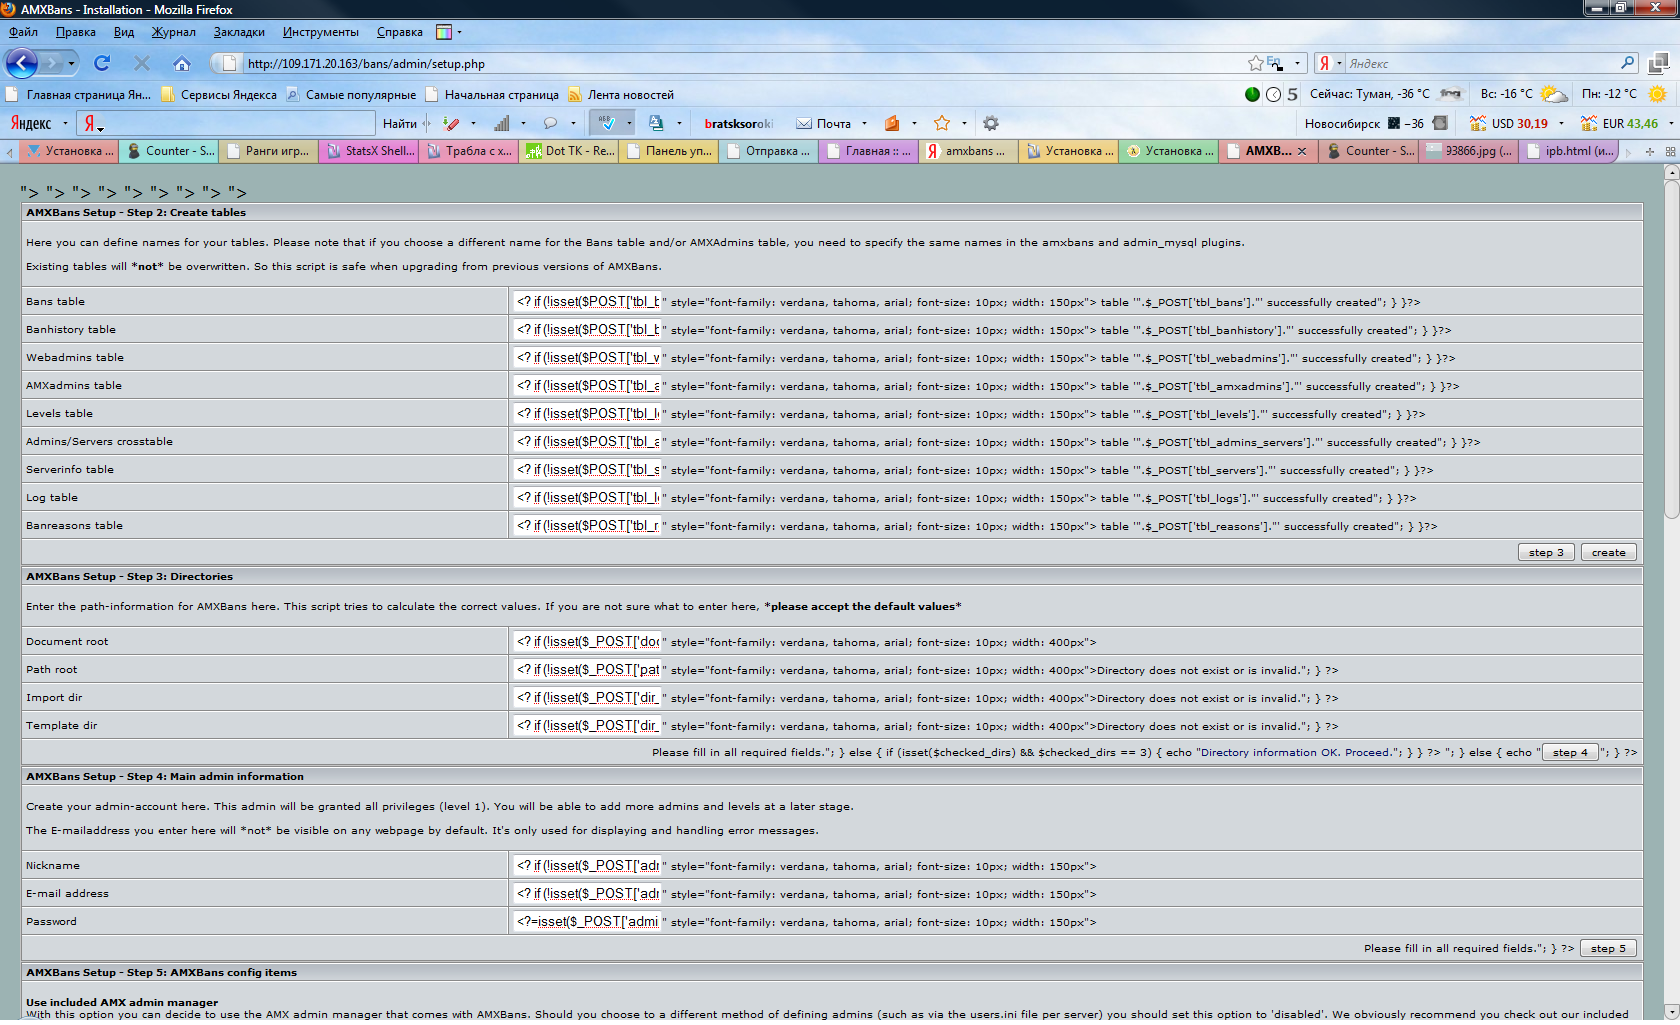Image resolution: width=1680 pixels, height=1025 pixels.
Task: Open the Инструменты menu
Action: tap(320, 32)
